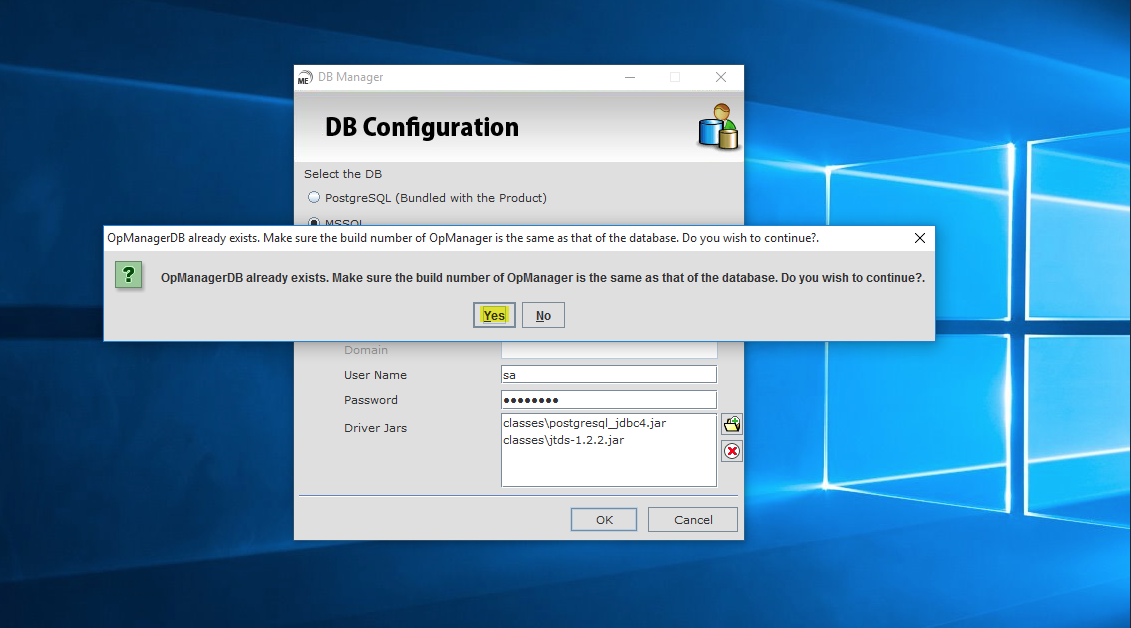Screen dimensions: 1131x628
Task: Select classes\postgresql_jdbc4.jar in Driver Jars list
Action: pyautogui.click(x=584, y=423)
